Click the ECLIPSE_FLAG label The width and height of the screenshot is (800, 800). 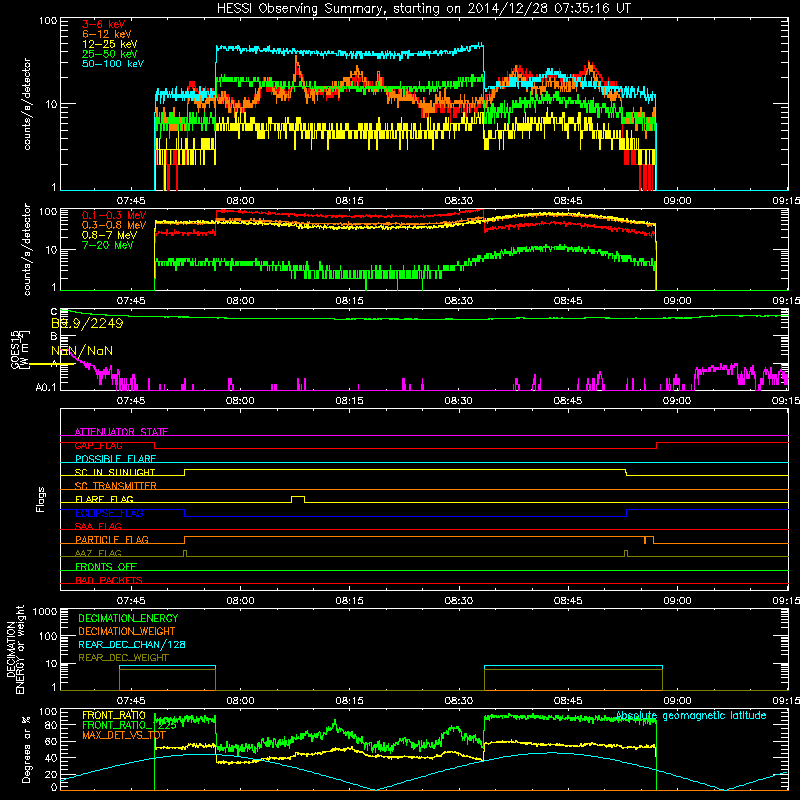(109, 513)
